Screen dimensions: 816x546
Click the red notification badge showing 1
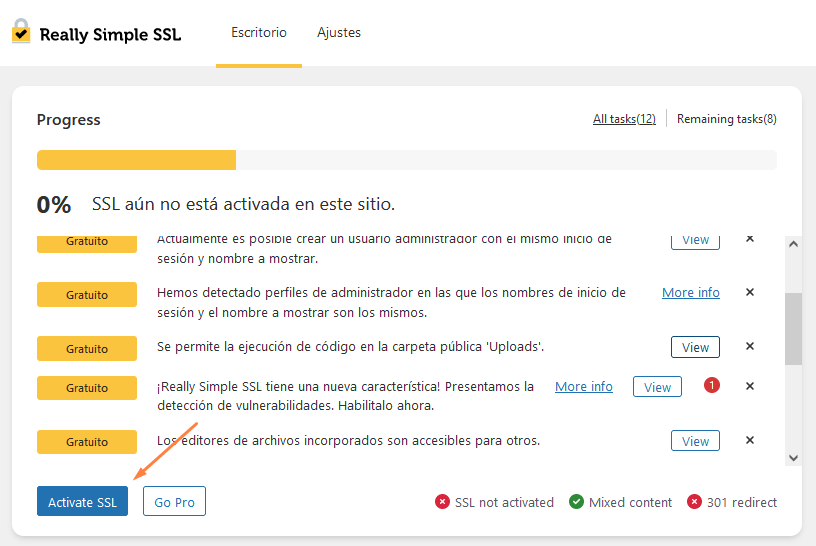tap(712, 386)
